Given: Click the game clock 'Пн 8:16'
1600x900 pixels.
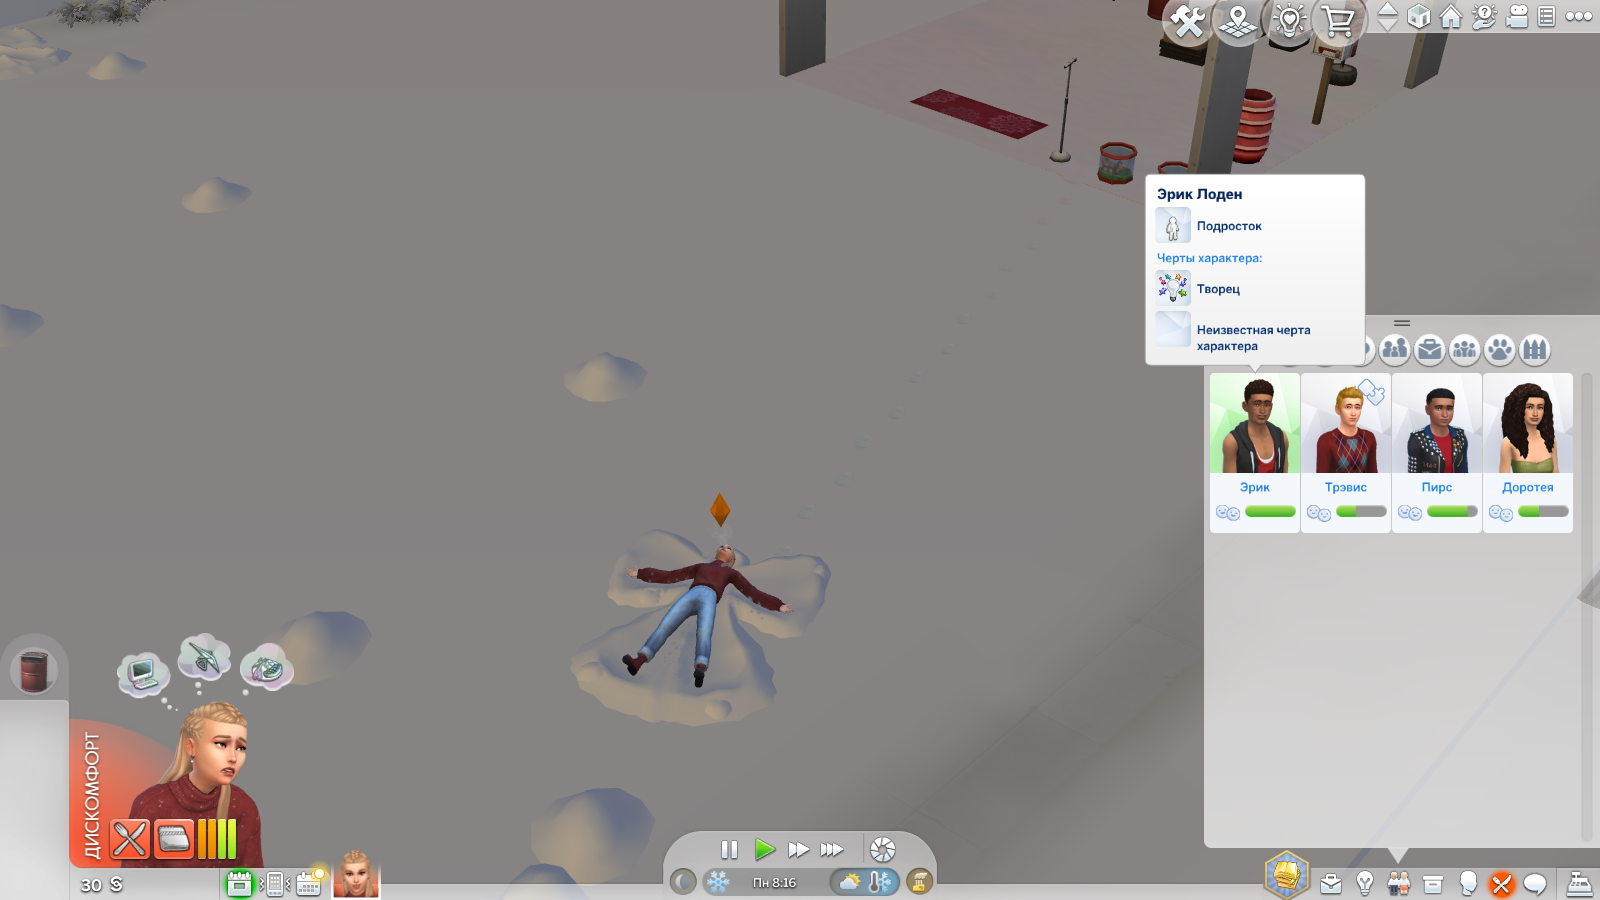Looking at the screenshot, I should 775,883.
